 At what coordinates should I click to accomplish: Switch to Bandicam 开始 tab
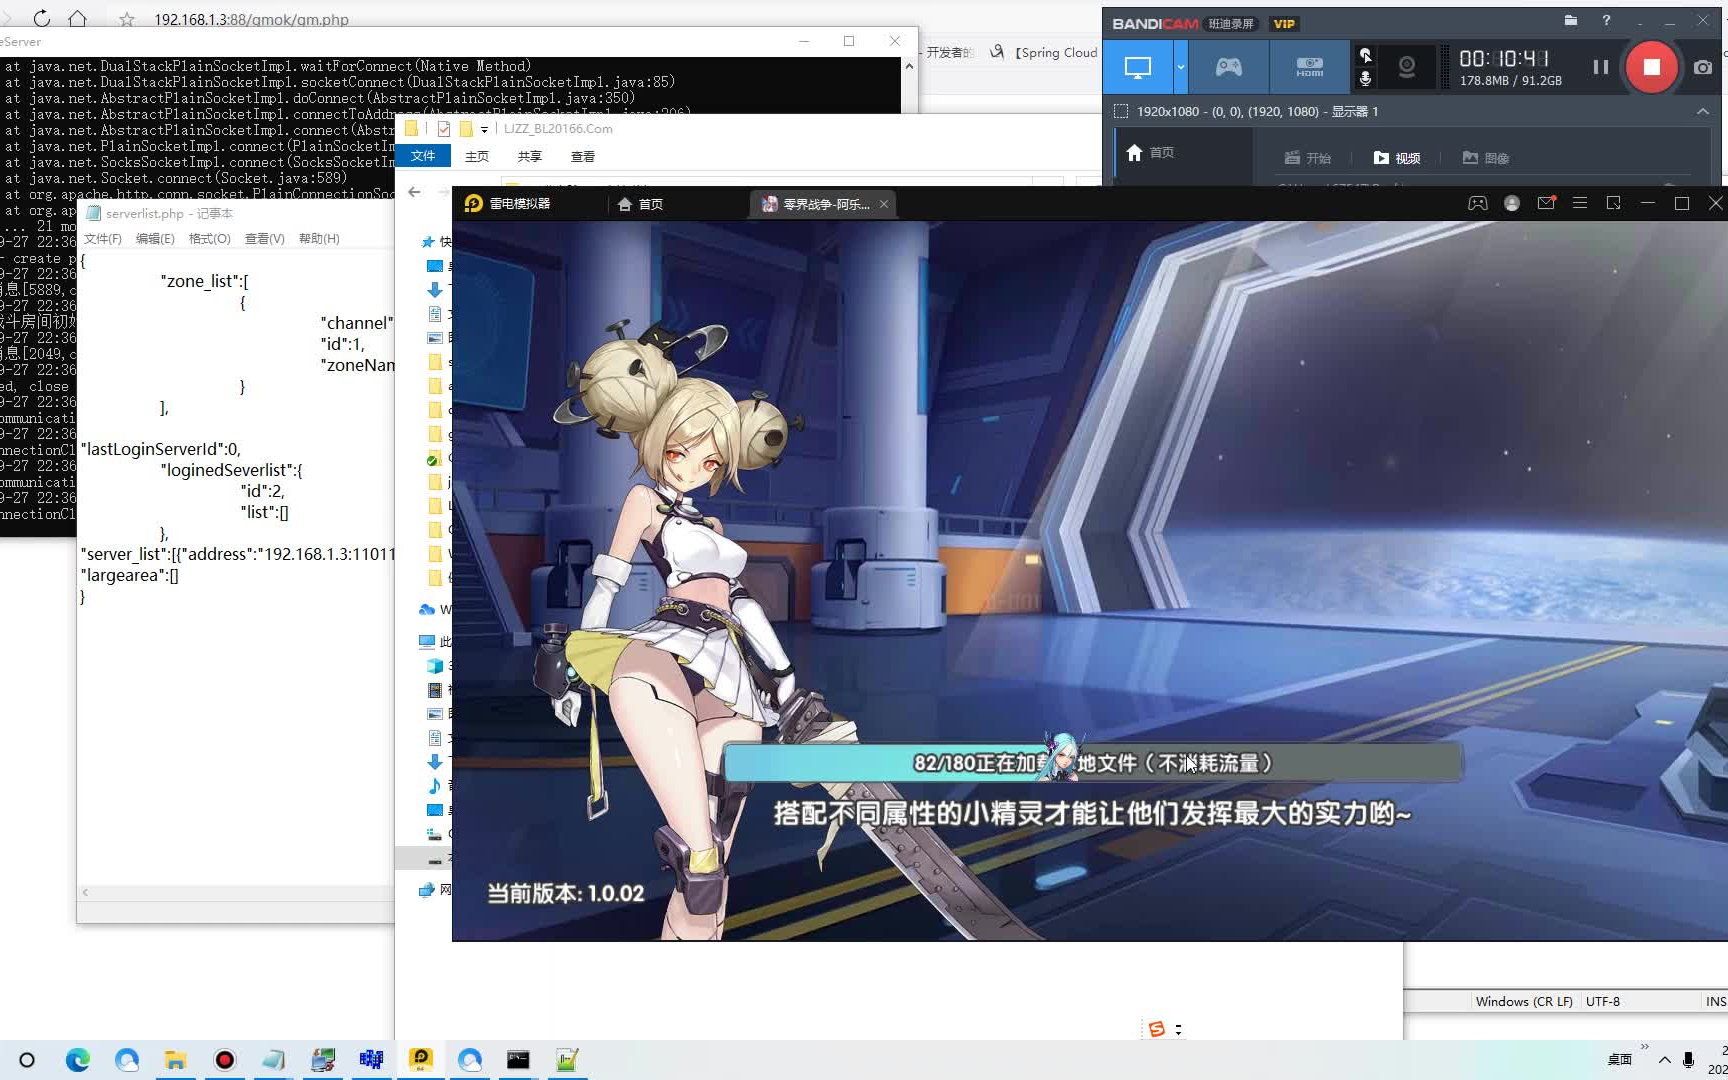click(x=1308, y=158)
